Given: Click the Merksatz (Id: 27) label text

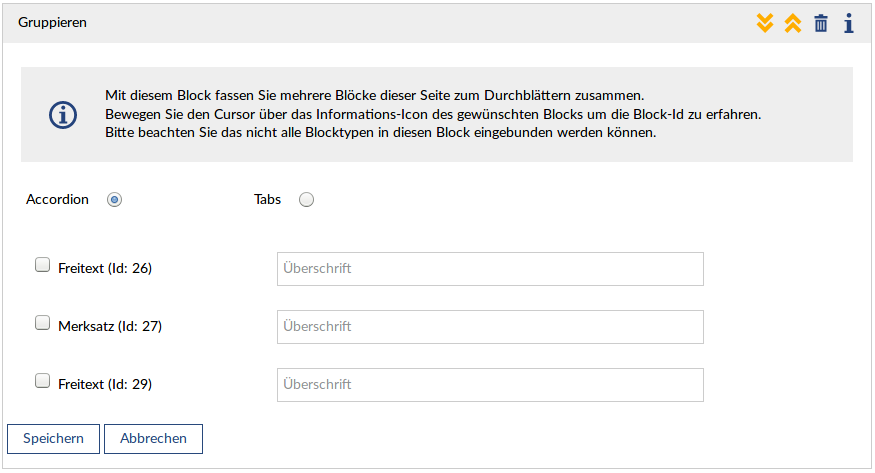Looking at the screenshot, I should 108,326.
